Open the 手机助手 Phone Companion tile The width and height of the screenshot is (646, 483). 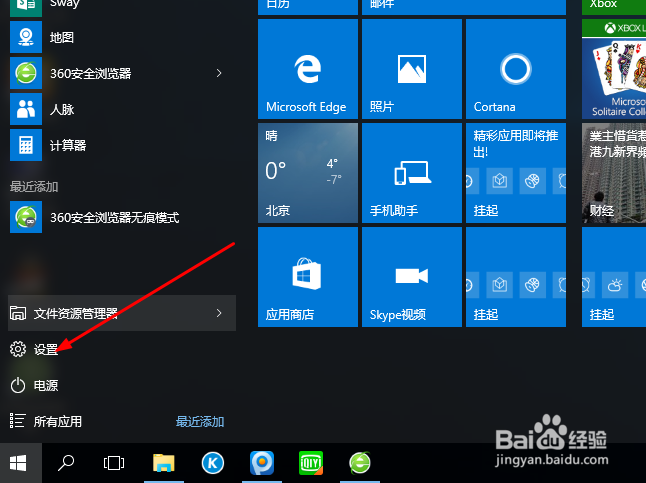412,173
